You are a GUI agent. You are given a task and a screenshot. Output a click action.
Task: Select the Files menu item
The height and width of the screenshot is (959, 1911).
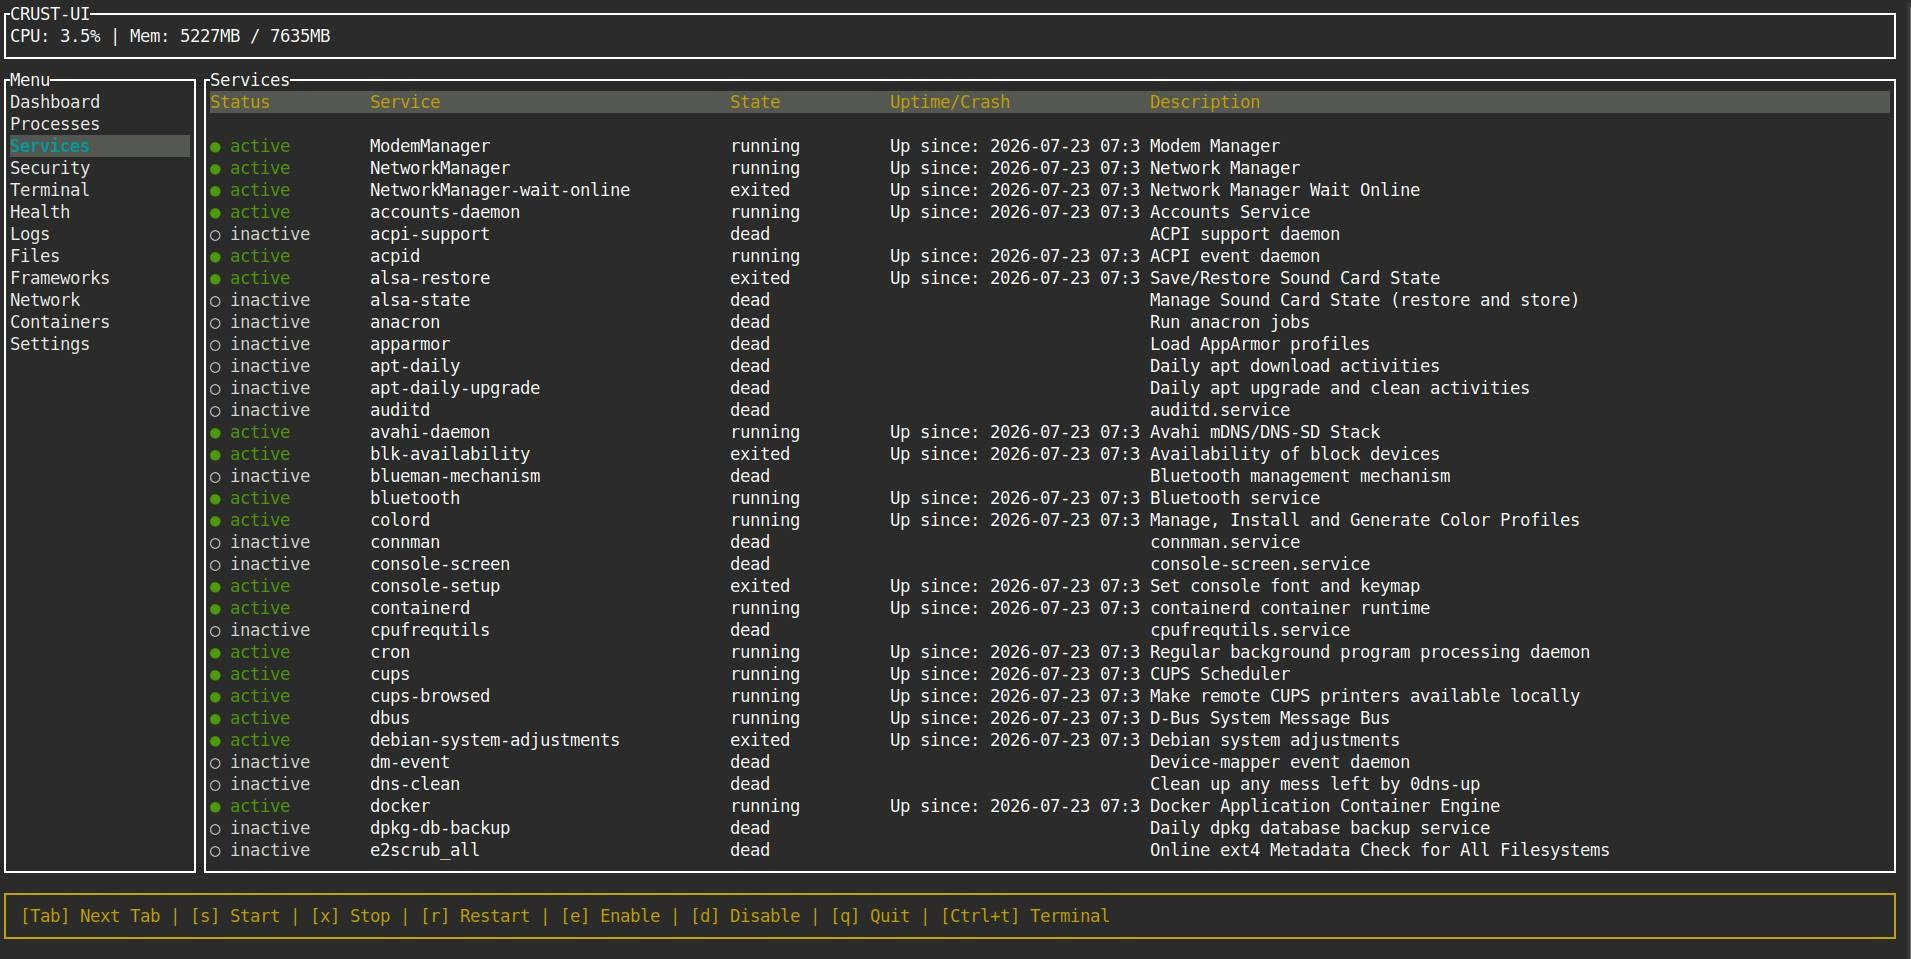[35, 256]
